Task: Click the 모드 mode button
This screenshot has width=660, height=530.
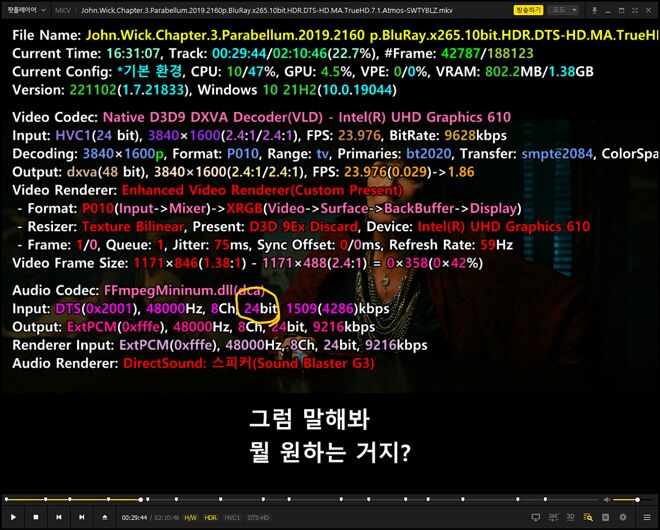Action: [x=559, y=10]
